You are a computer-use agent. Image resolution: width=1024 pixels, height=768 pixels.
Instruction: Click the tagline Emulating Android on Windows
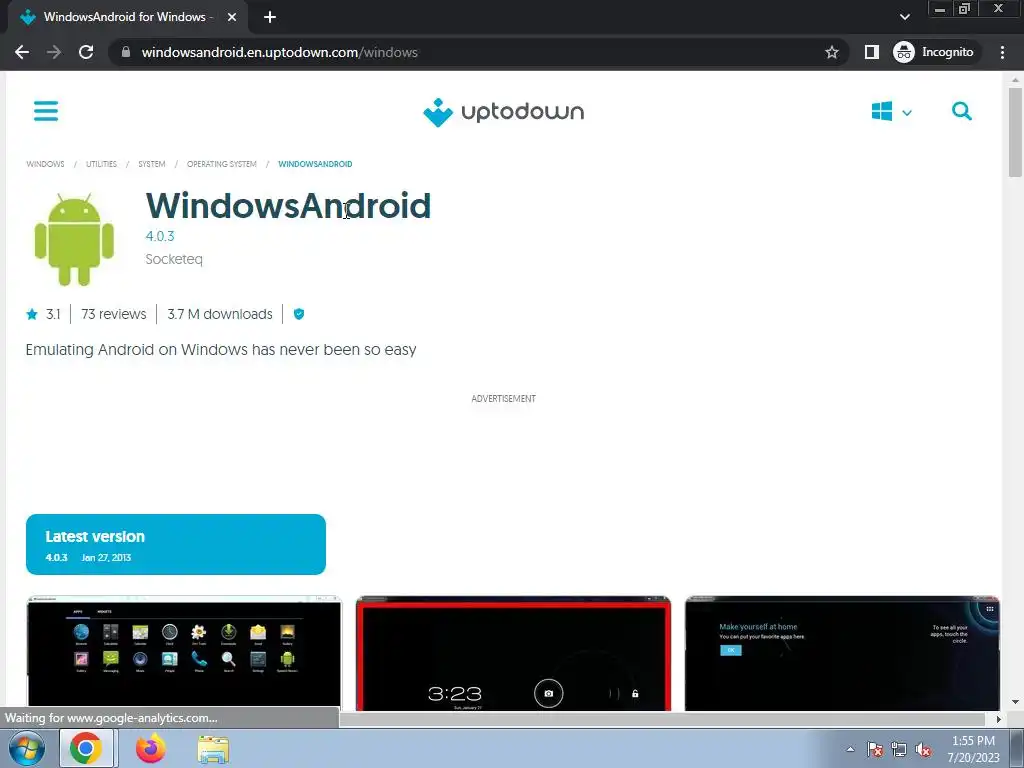(x=221, y=350)
